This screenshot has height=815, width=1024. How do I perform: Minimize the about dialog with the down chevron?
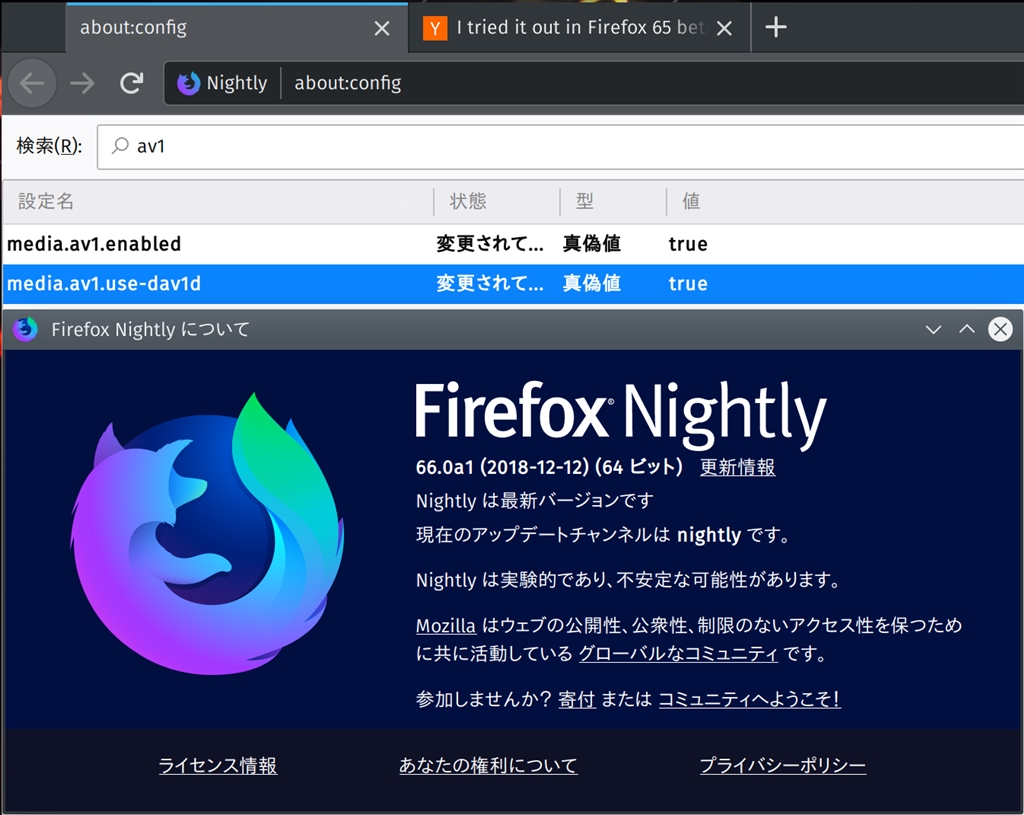point(933,330)
